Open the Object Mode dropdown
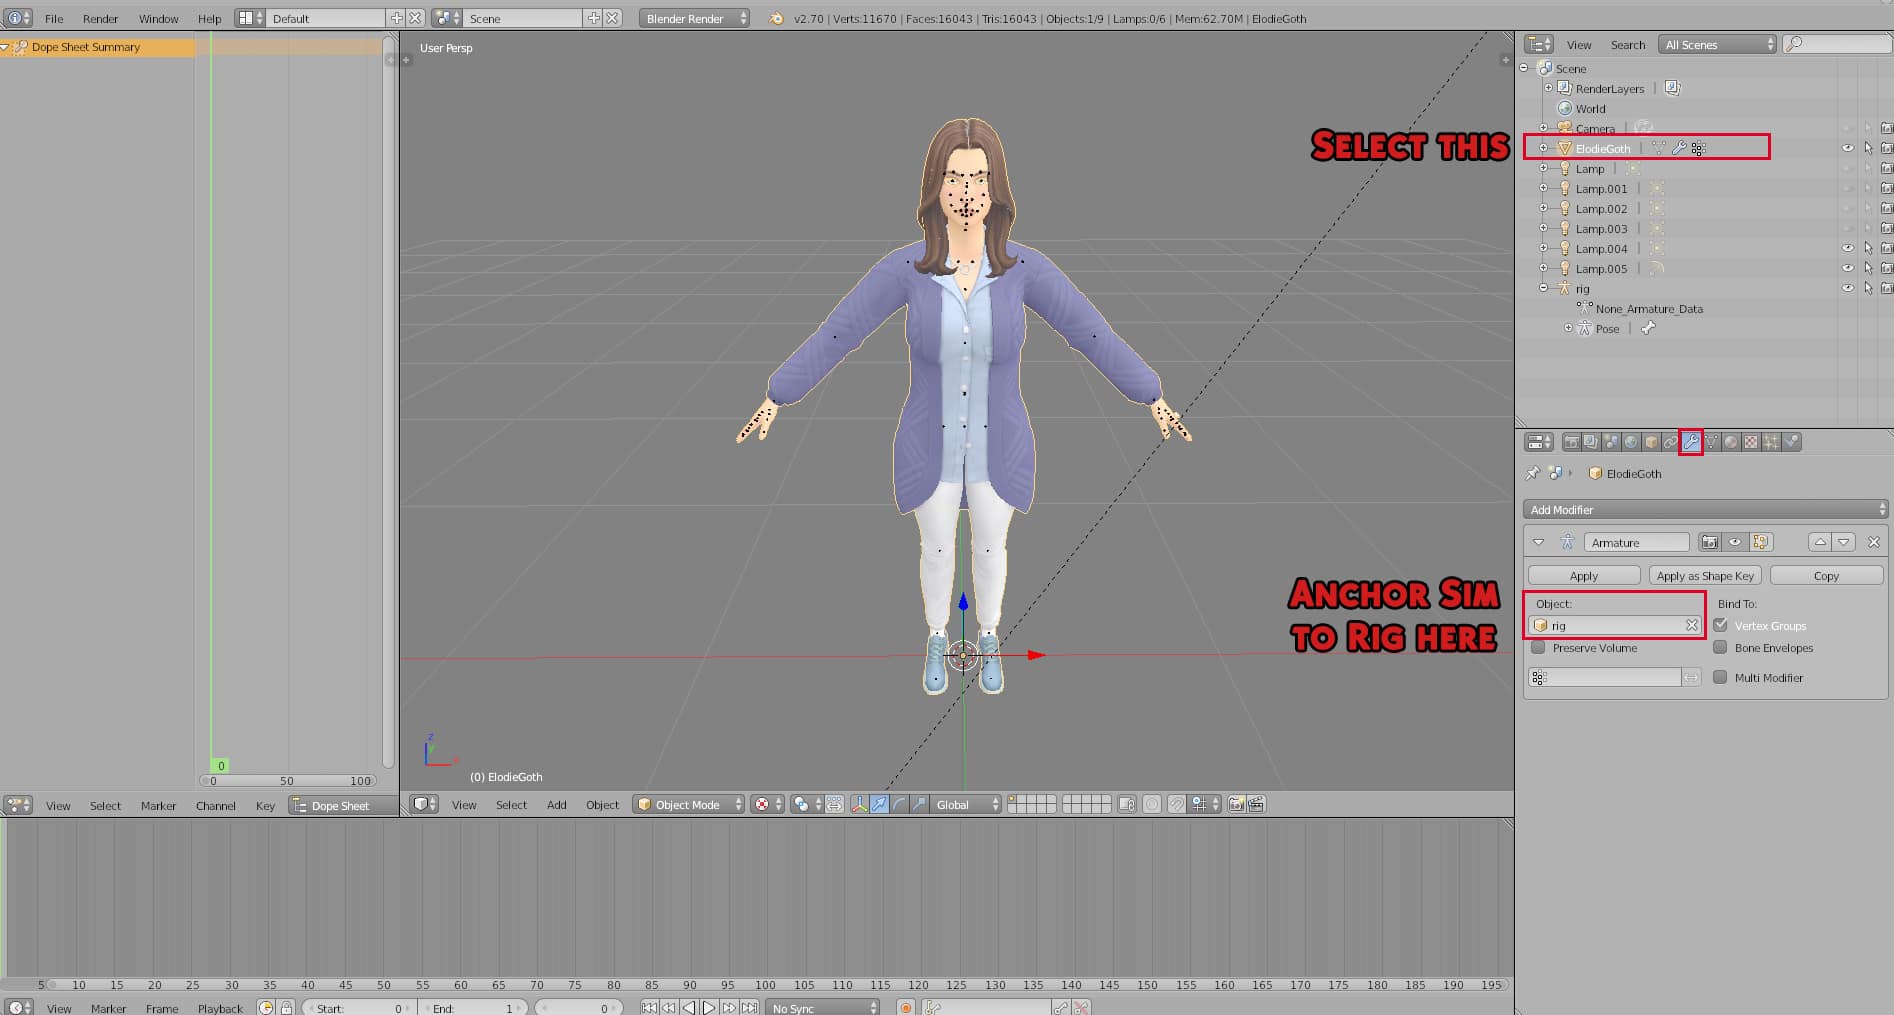 coord(689,804)
